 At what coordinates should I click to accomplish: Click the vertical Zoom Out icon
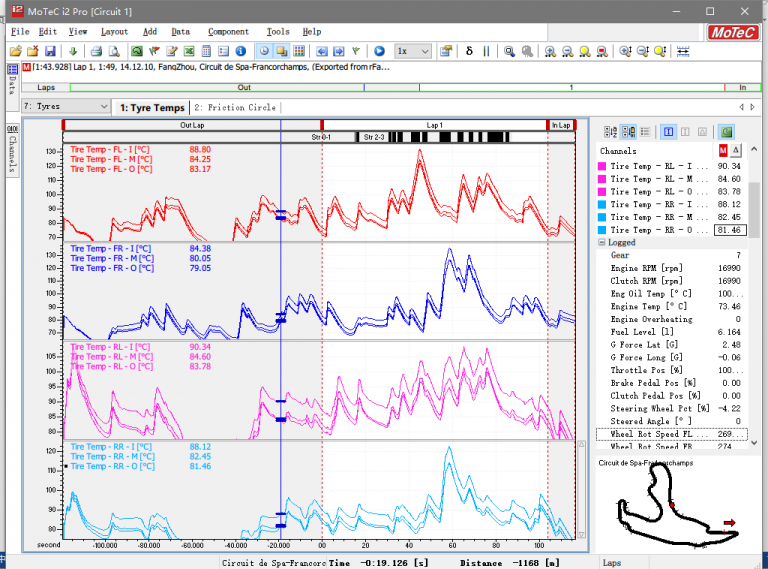pyautogui.click(x=643, y=51)
